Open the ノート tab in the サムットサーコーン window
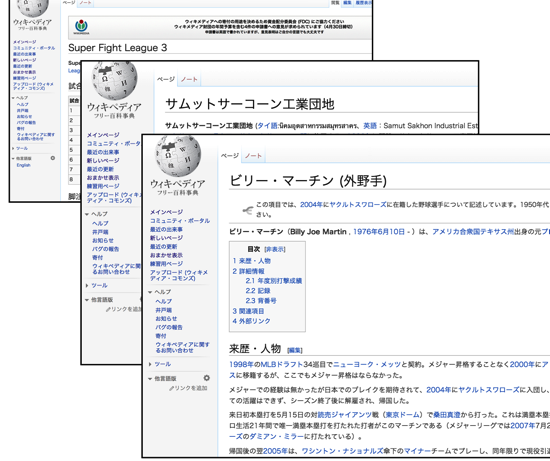 [189, 79]
